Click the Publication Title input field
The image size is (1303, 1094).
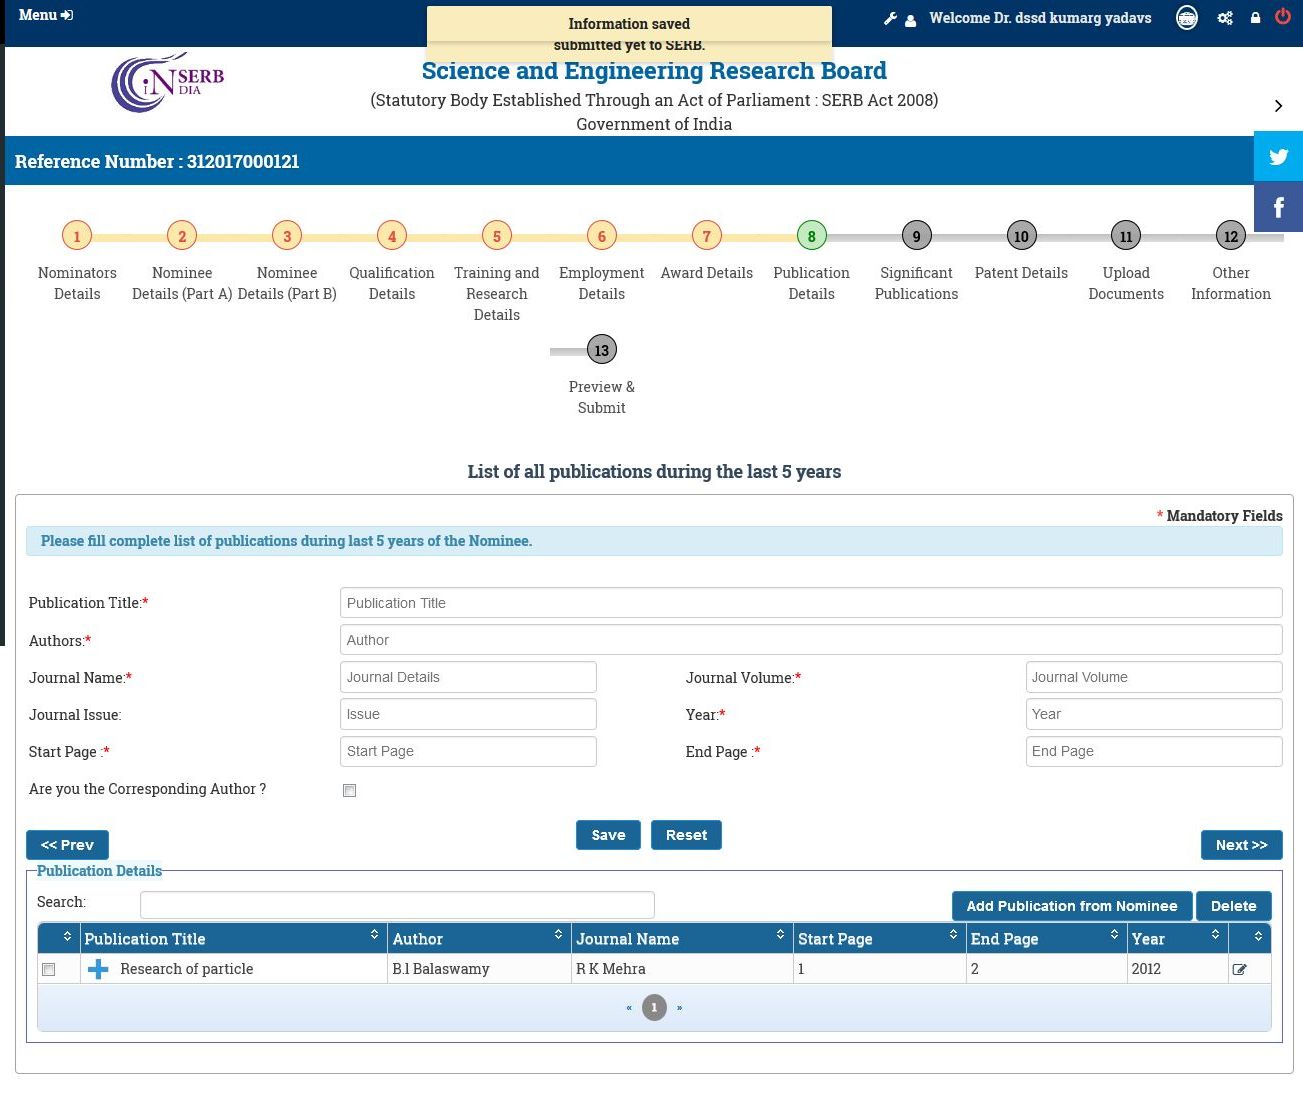click(x=811, y=603)
